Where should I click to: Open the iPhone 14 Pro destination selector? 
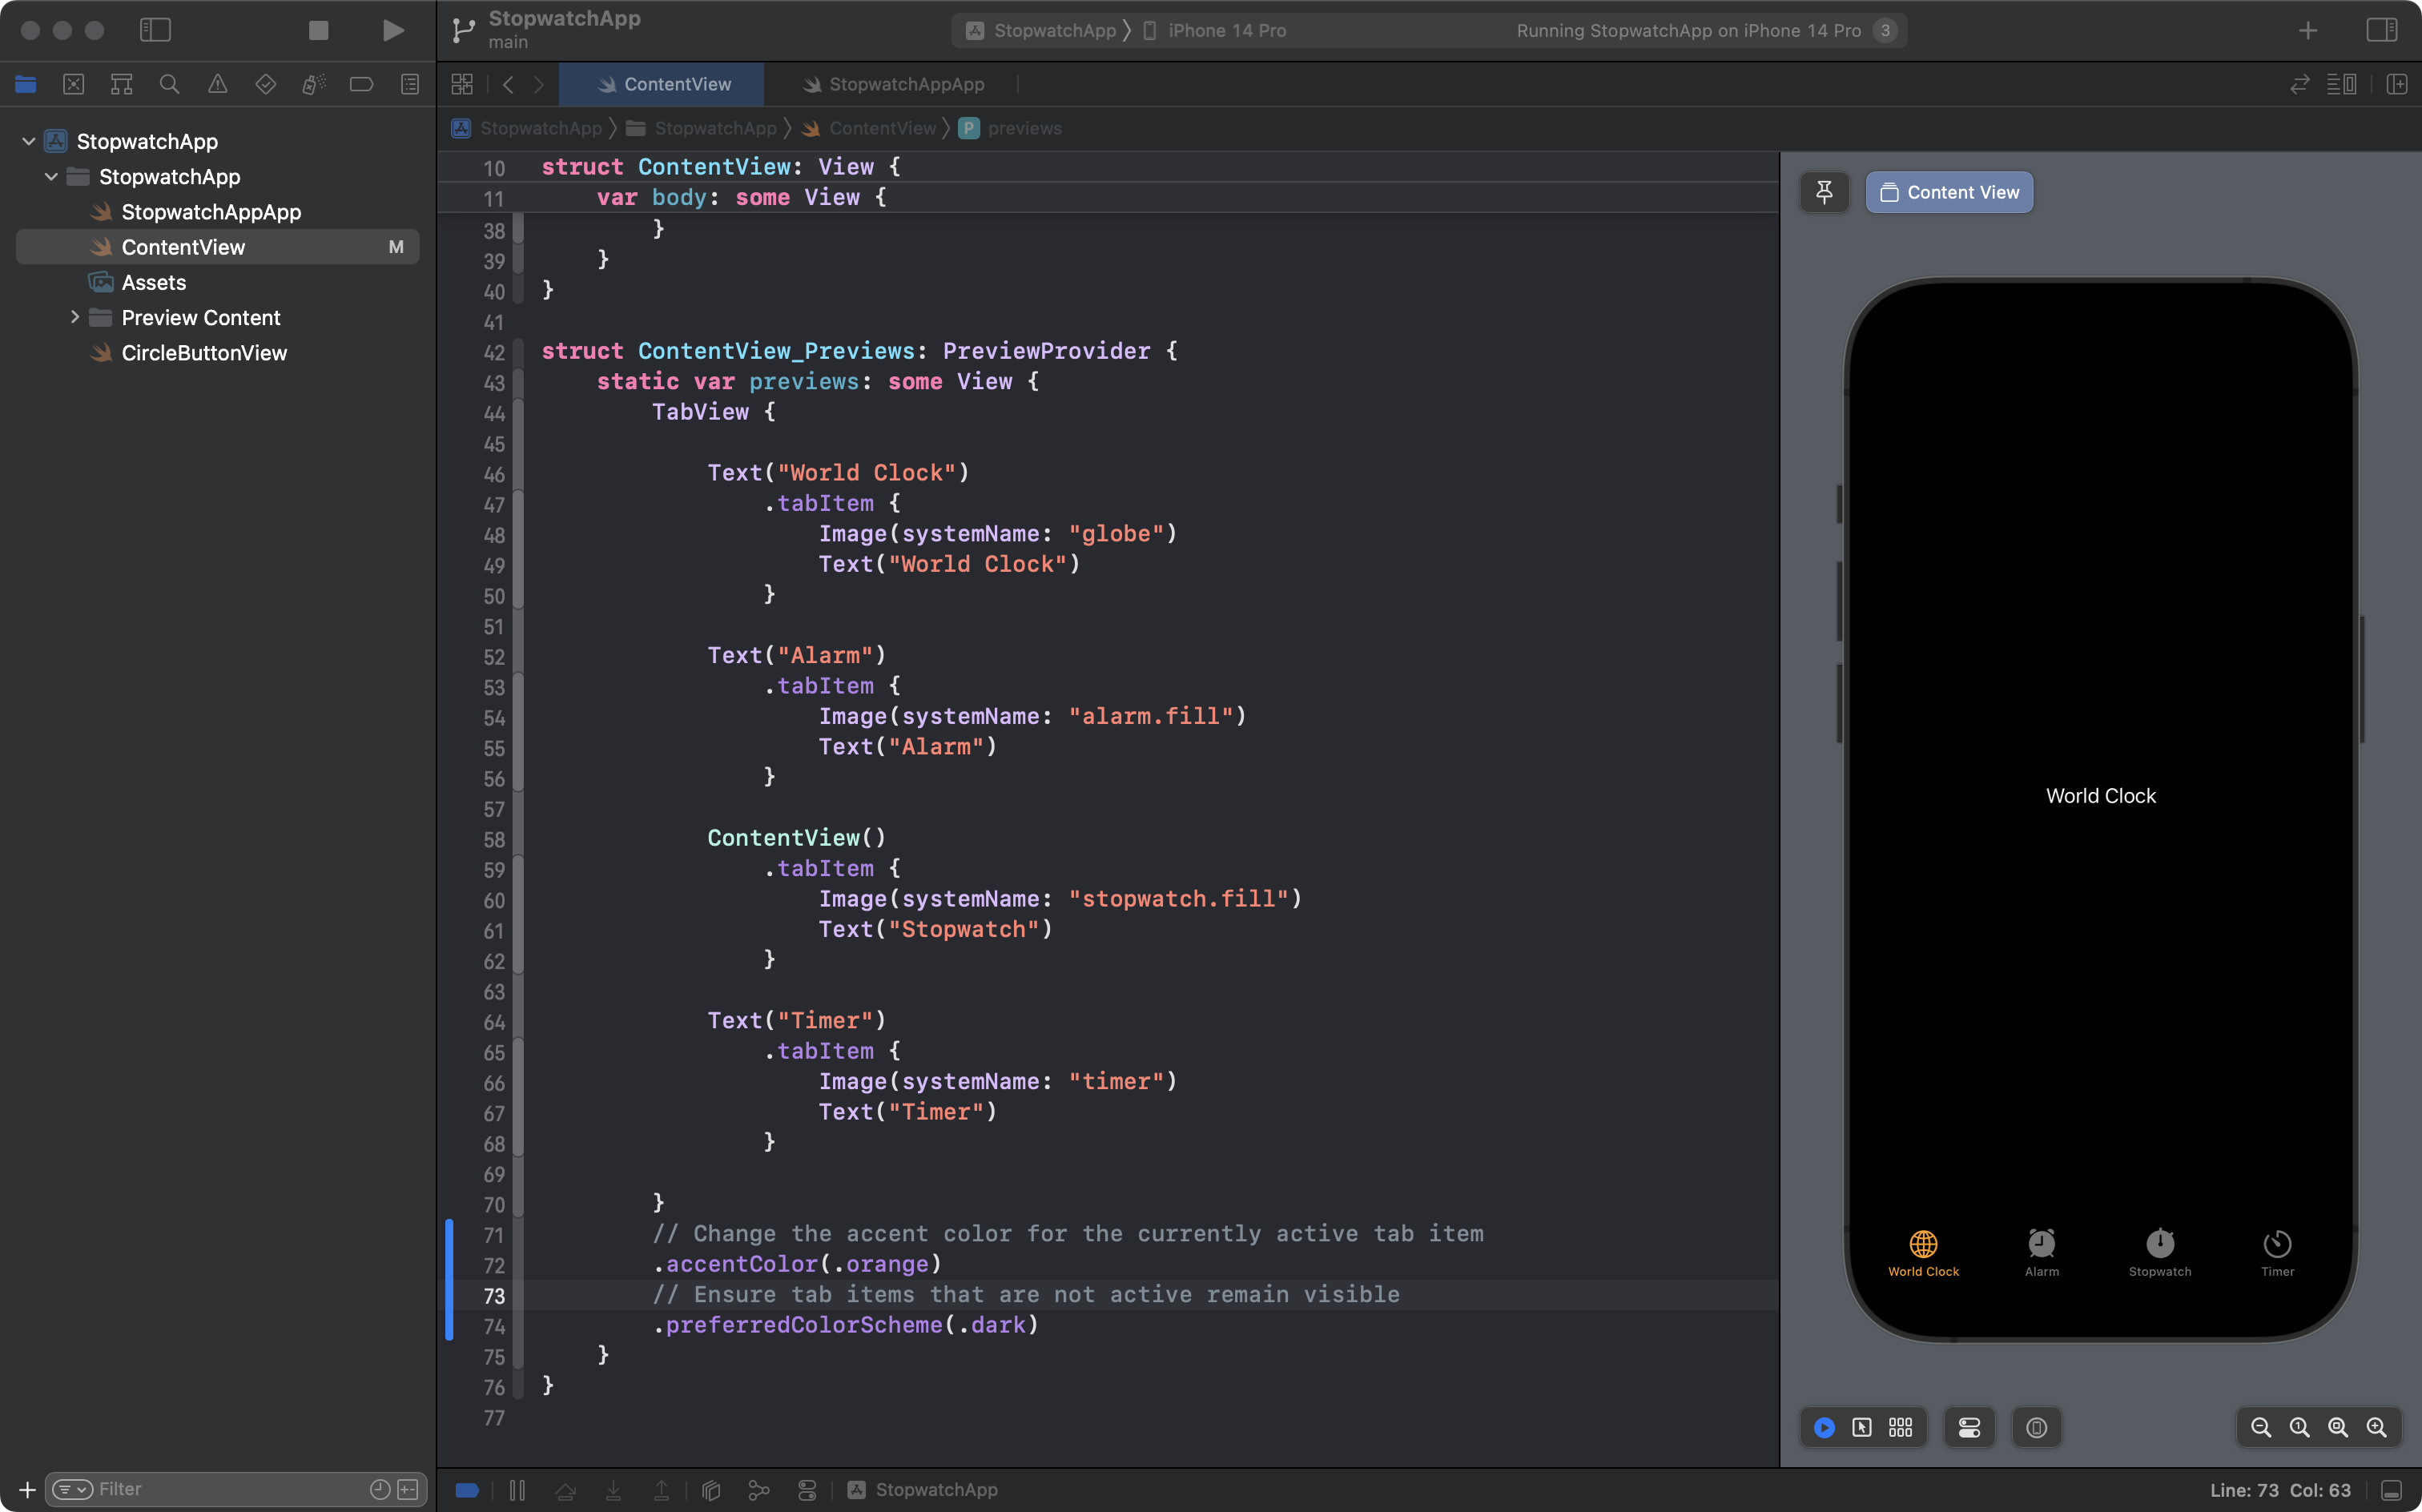click(1226, 30)
